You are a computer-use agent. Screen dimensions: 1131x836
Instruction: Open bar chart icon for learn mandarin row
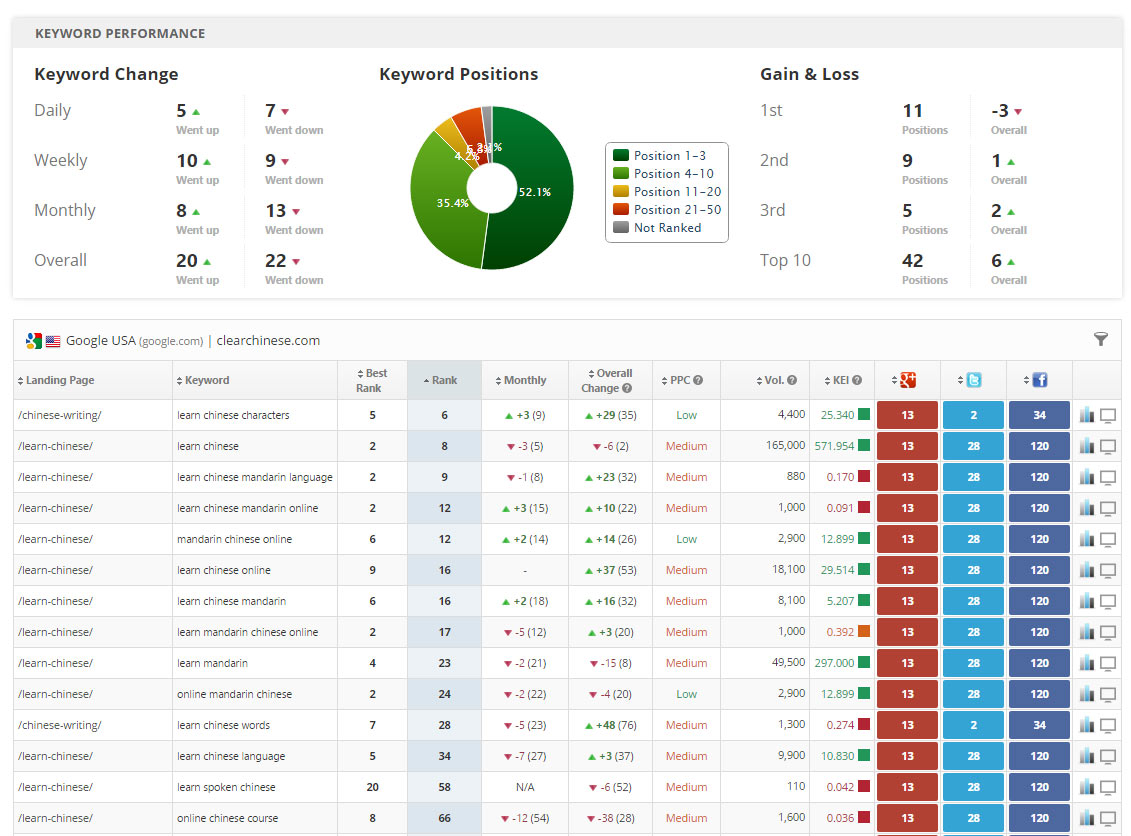[x=1087, y=663]
